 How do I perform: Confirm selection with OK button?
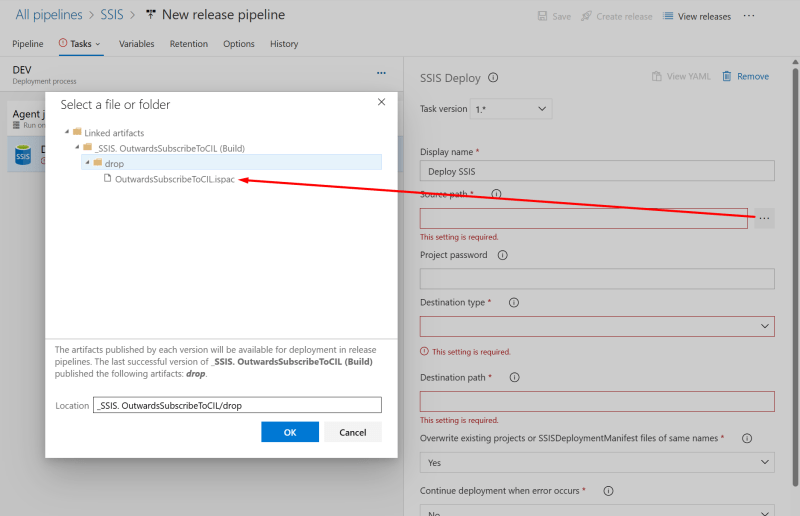[290, 432]
